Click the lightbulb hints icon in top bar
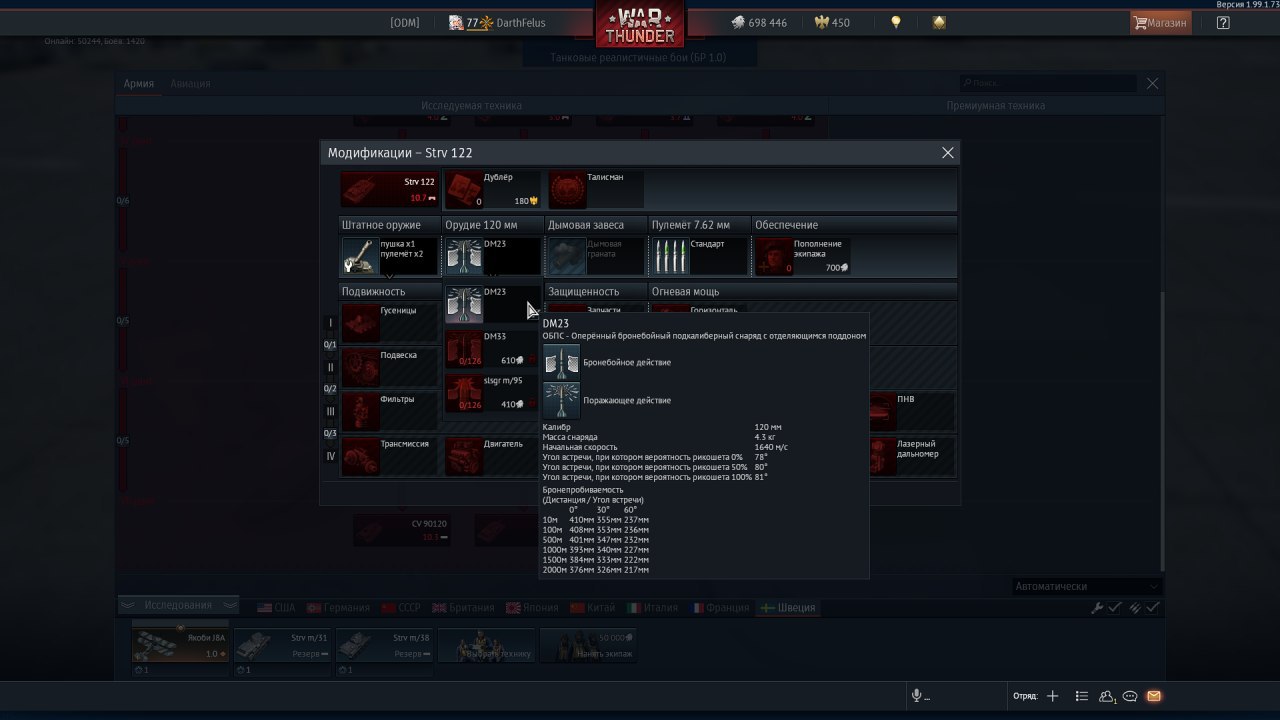The height and width of the screenshot is (720, 1280). 896,22
